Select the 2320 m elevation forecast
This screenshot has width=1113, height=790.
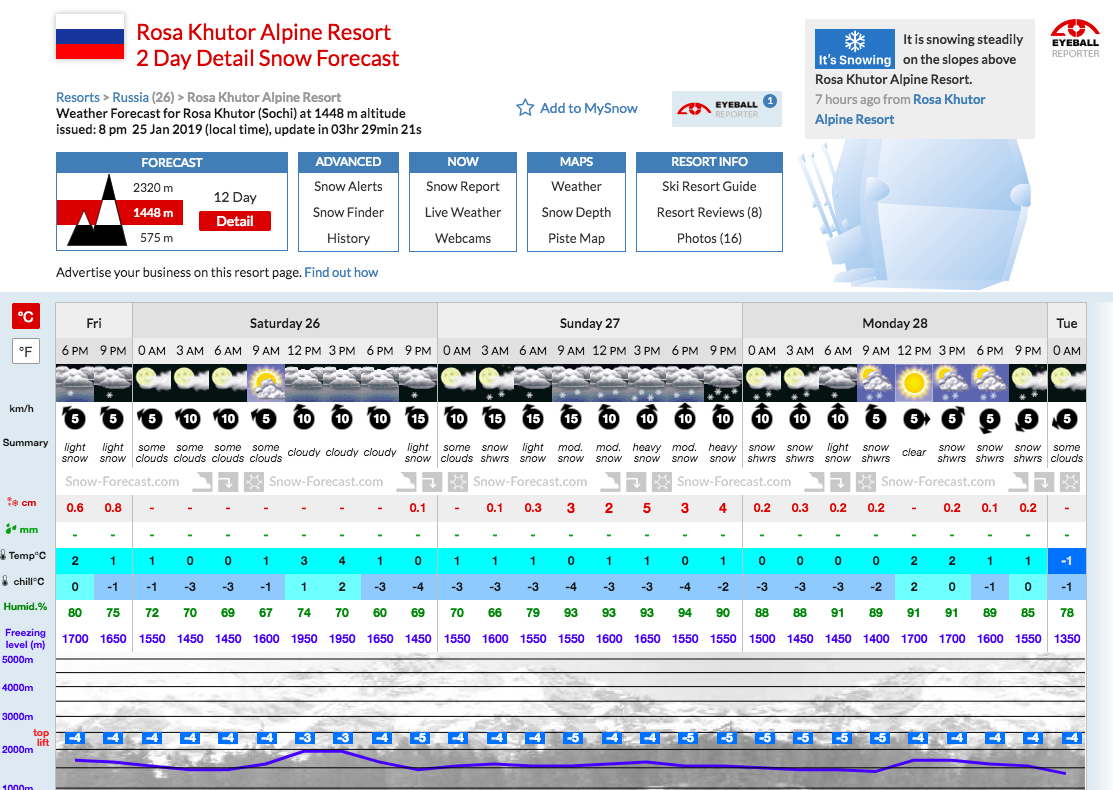[153, 187]
